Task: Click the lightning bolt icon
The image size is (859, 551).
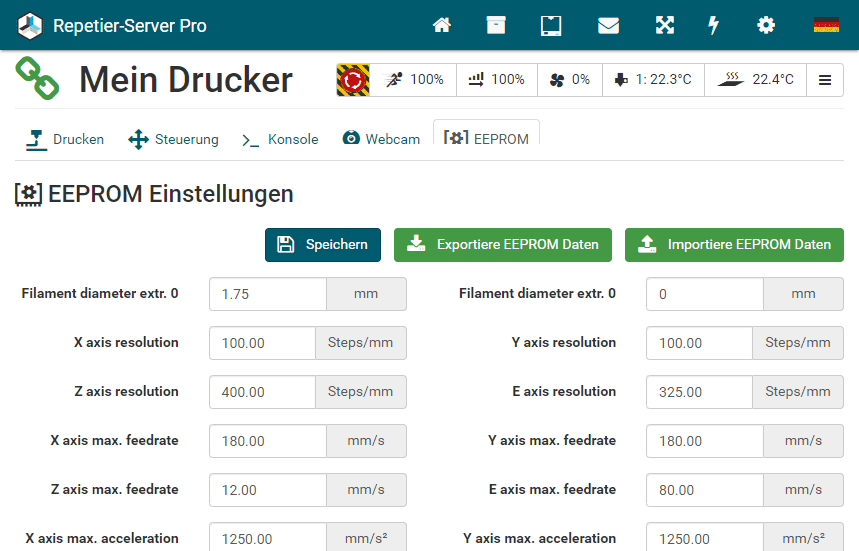Action: point(713,26)
